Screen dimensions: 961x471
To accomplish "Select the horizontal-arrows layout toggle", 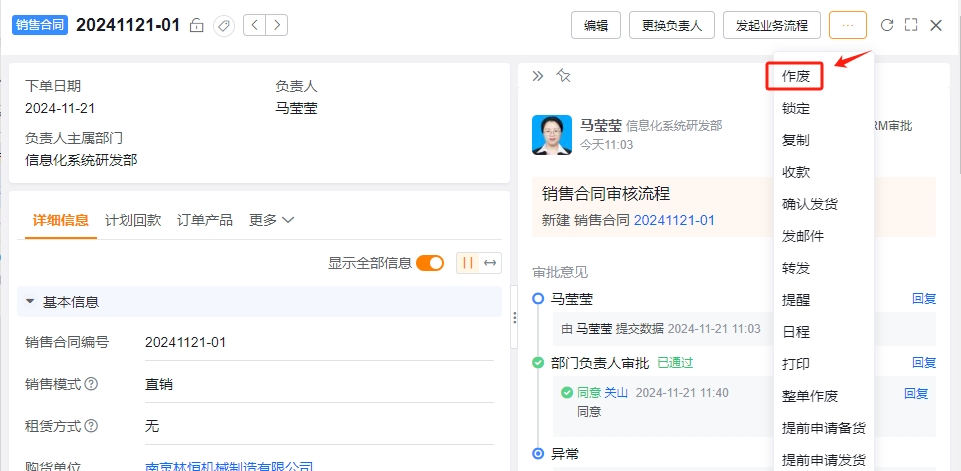I will [x=490, y=263].
